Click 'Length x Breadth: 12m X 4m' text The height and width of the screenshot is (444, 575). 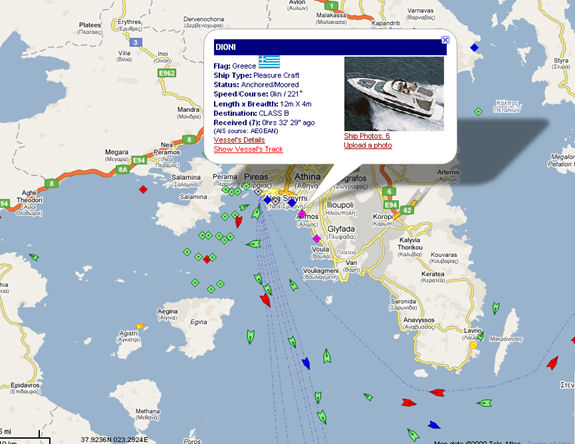click(x=263, y=104)
